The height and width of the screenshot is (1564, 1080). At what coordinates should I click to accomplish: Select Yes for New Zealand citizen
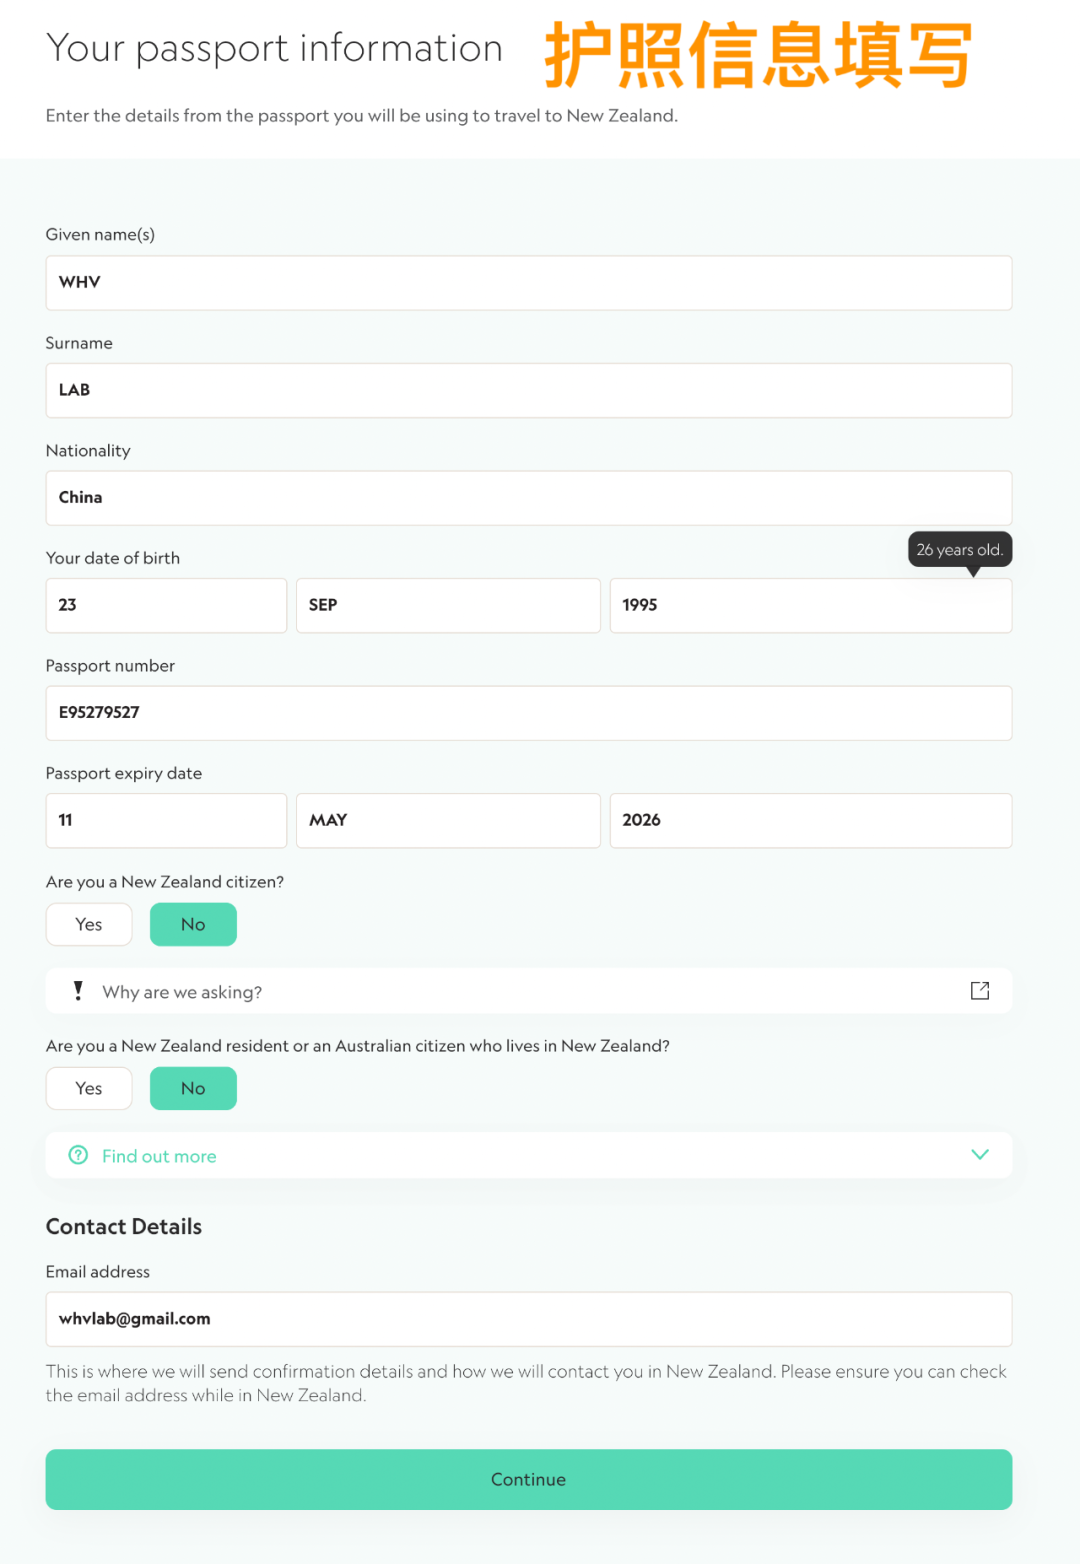[89, 925]
